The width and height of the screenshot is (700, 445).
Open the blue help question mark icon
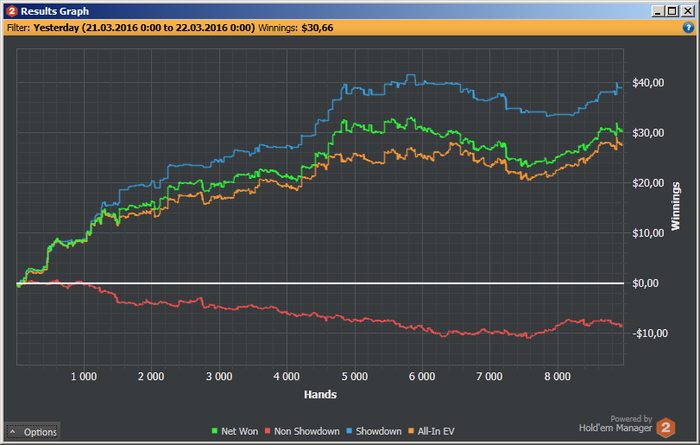[688, 28]
